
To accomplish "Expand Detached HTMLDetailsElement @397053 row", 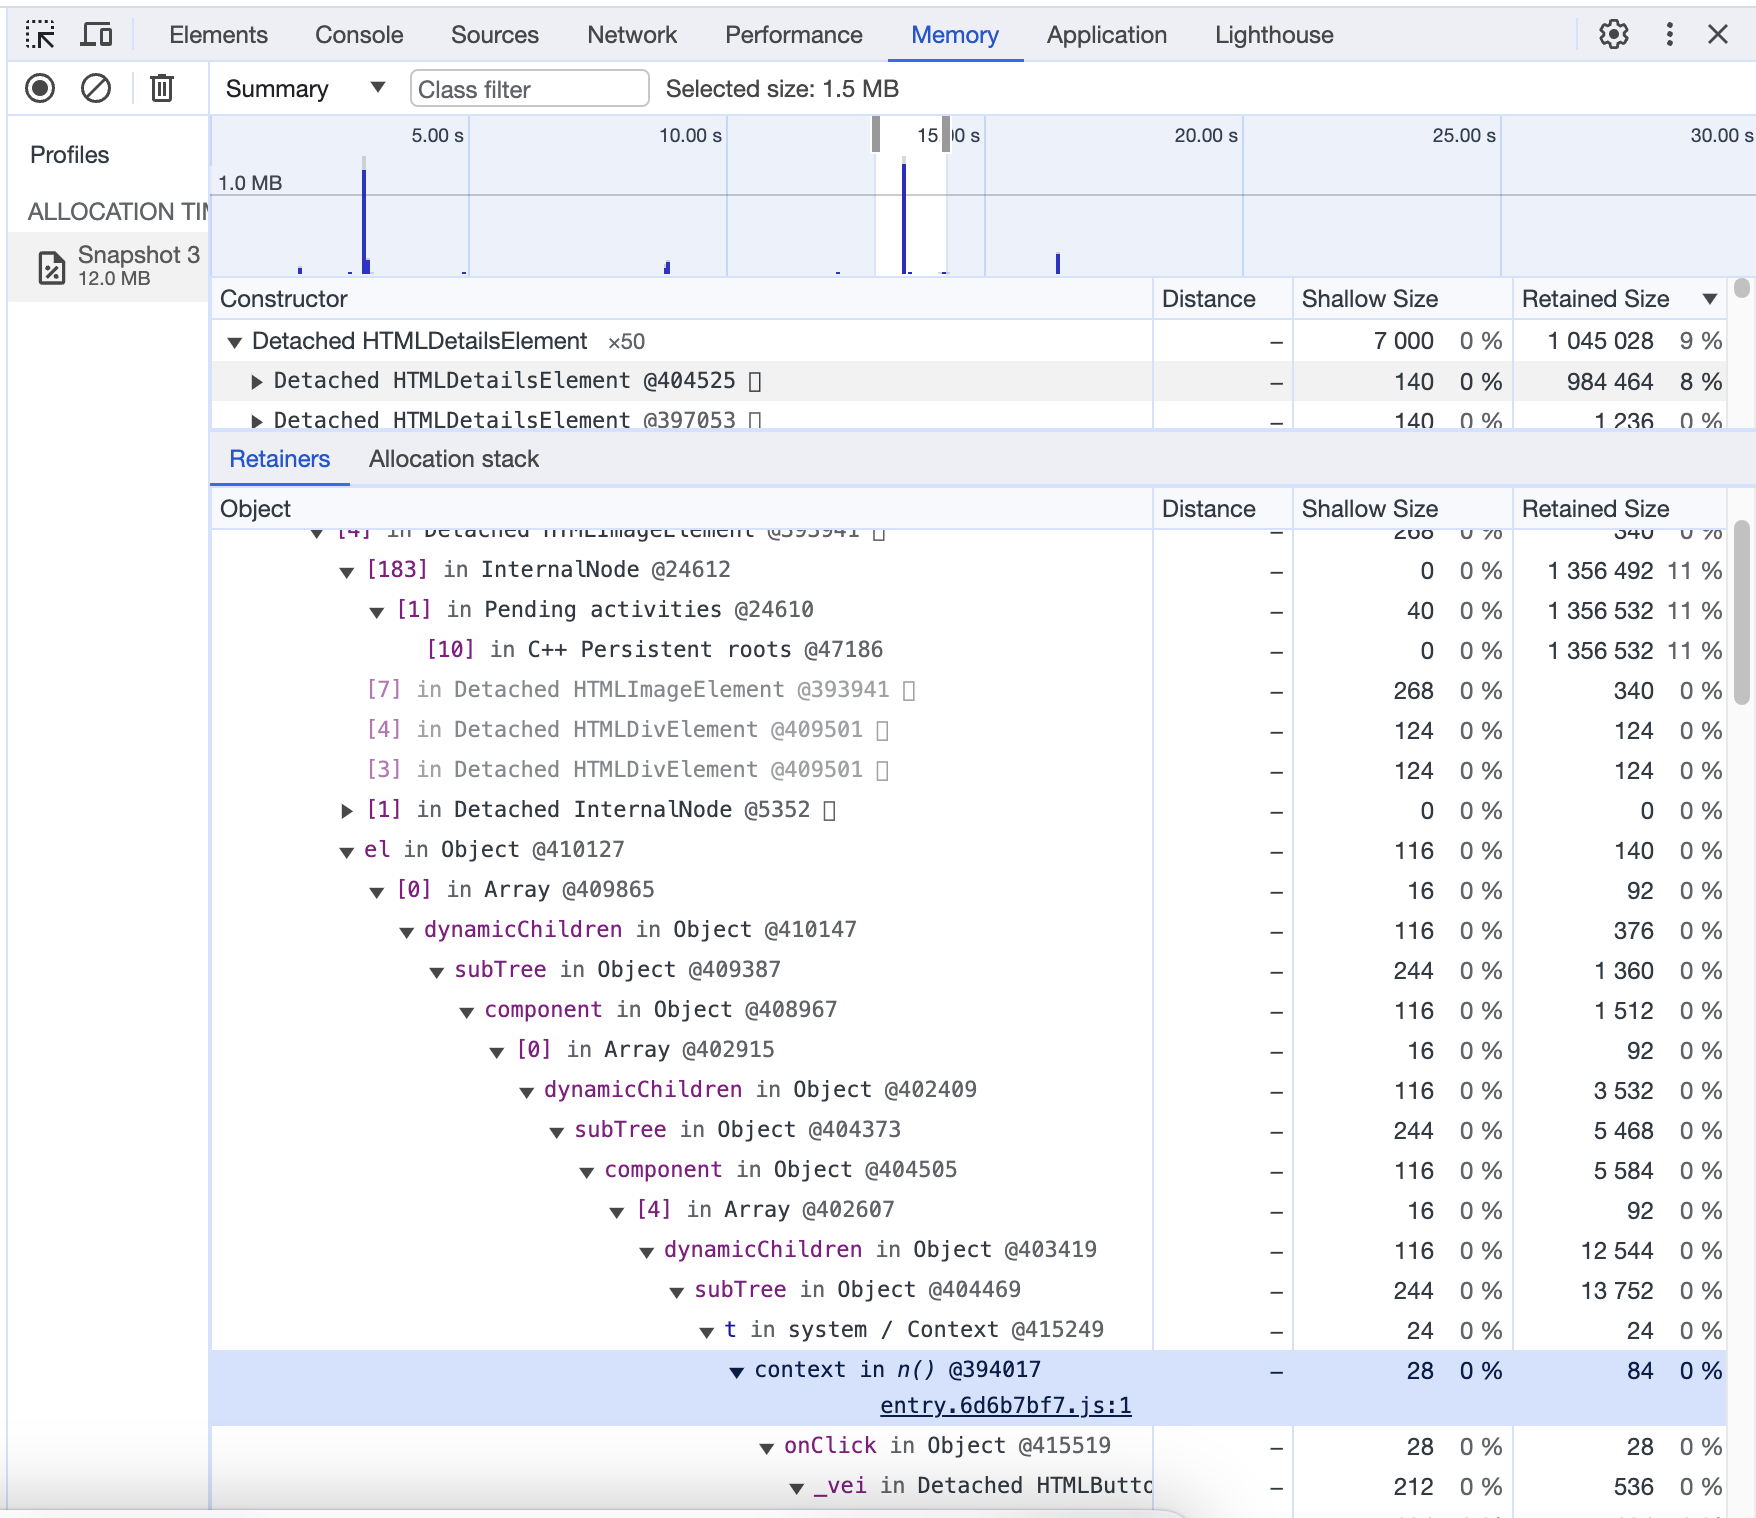I will click(256, 420).
